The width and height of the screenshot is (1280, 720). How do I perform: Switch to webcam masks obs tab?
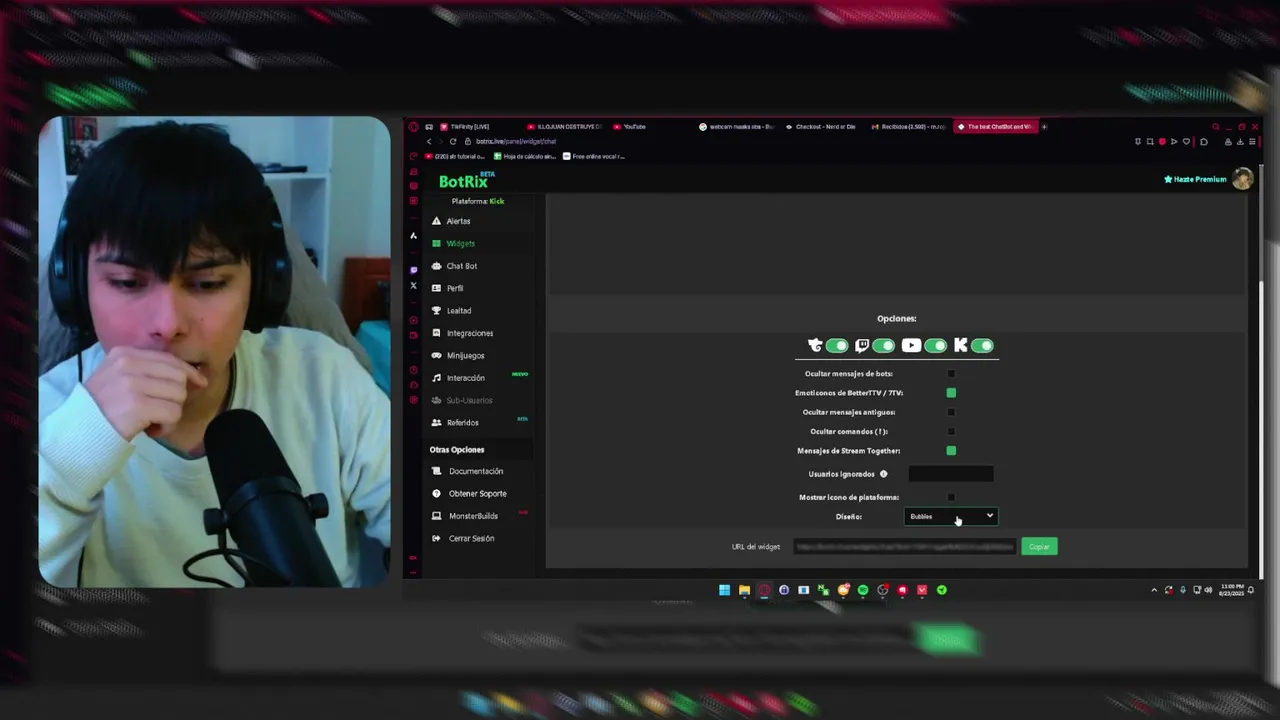(x=737, y=127)
